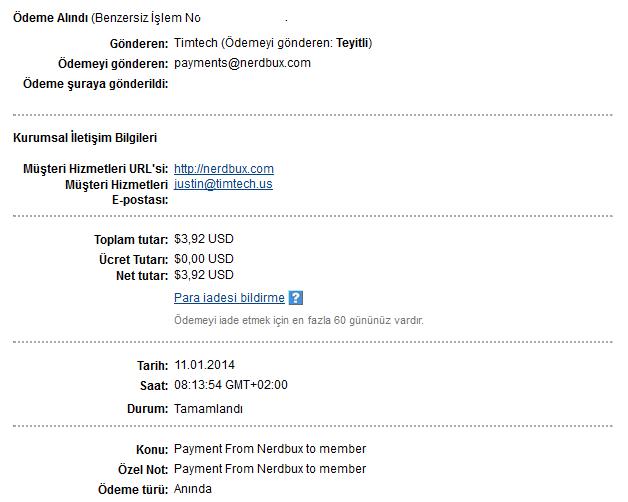Viewport: 628px width, 502px height.
Task: Click the 60-day refund notice text
Action: click(299, 321)
